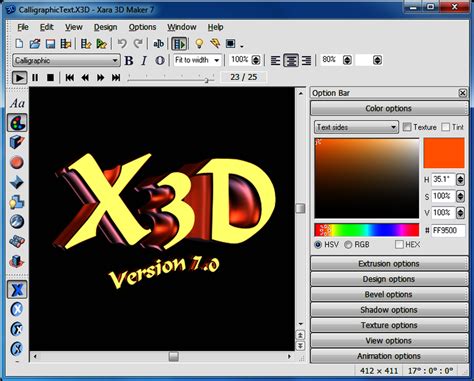The height and width of the screenshot is (381, 474).
Task: Click the animation frame slider track
Action: pyautogui.click(x=171, y=79)
